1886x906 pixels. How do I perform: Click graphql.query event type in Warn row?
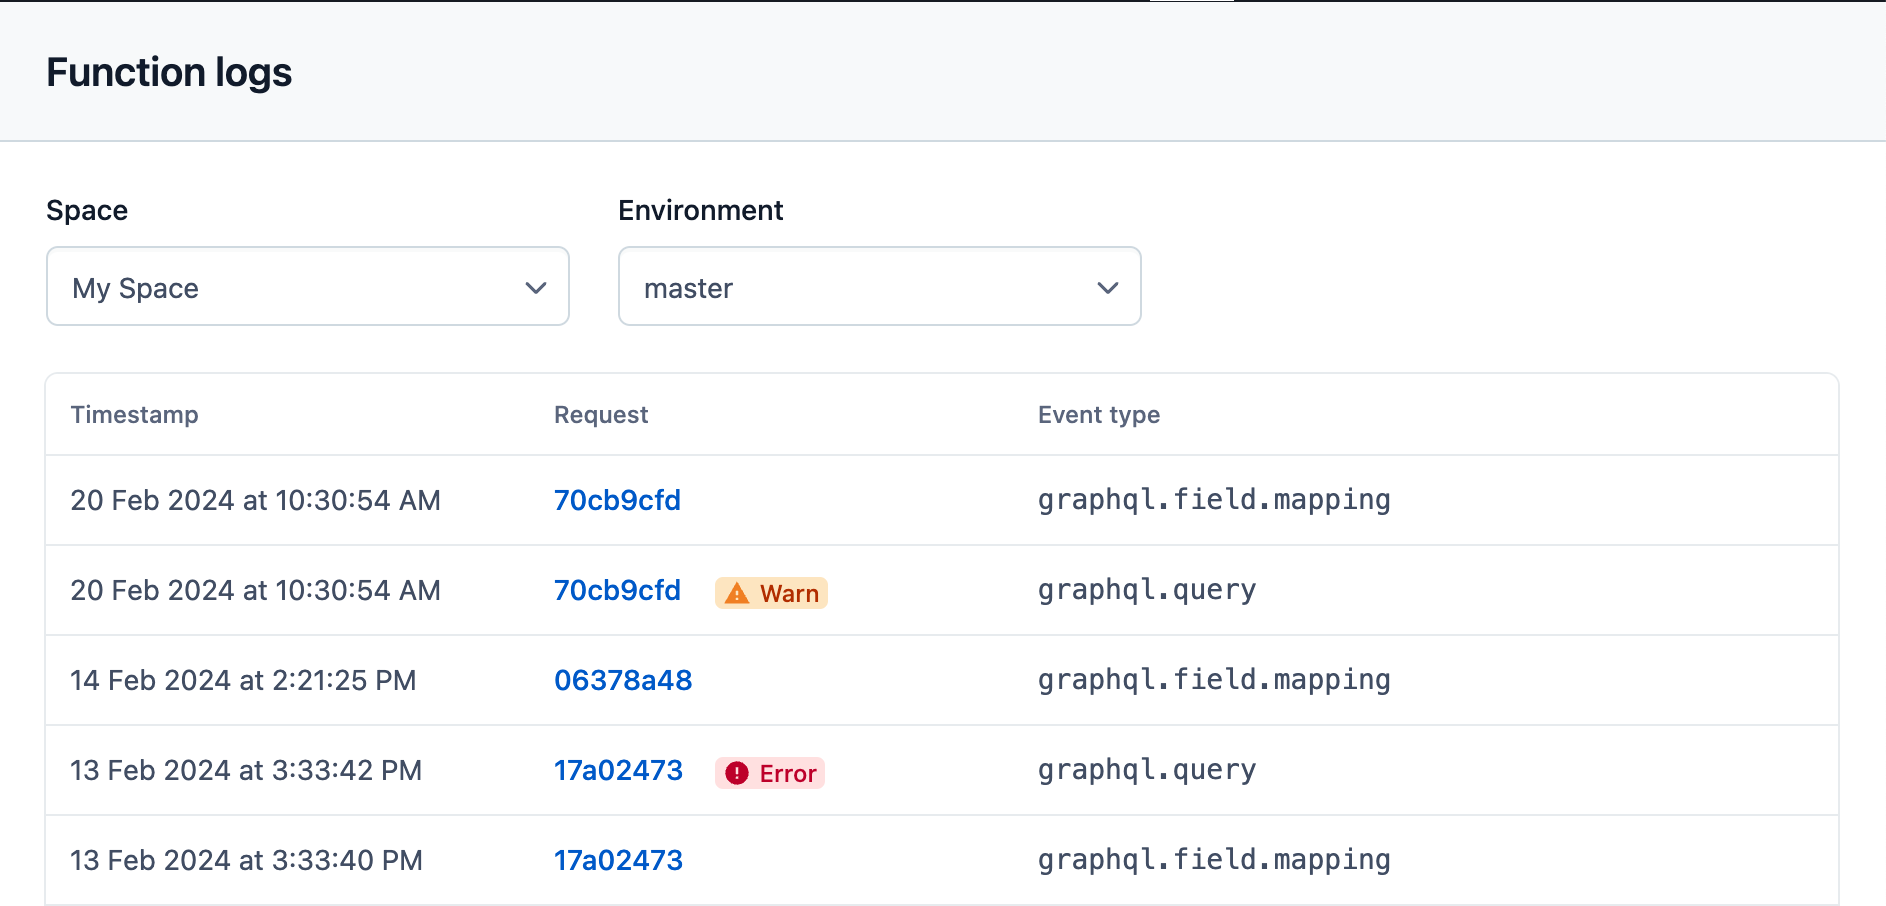pyautogui.click(x=1146, y=590)
